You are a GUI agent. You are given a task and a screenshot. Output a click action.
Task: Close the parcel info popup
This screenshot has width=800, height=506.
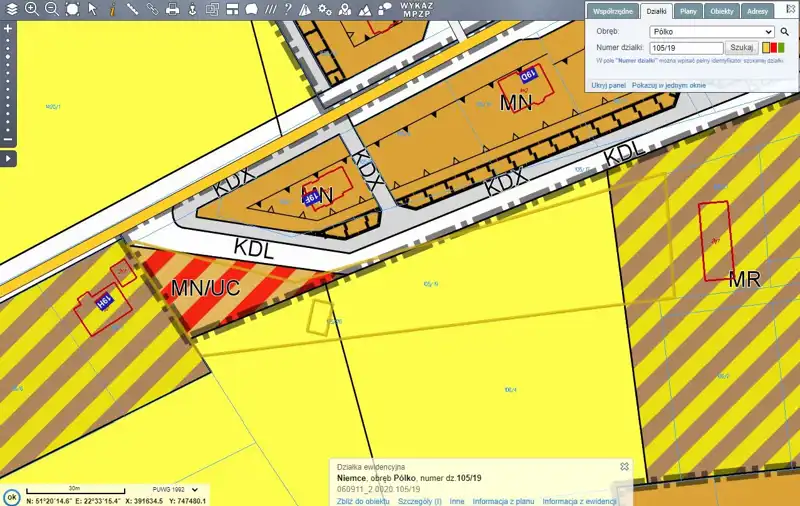[x=624, y=466]
